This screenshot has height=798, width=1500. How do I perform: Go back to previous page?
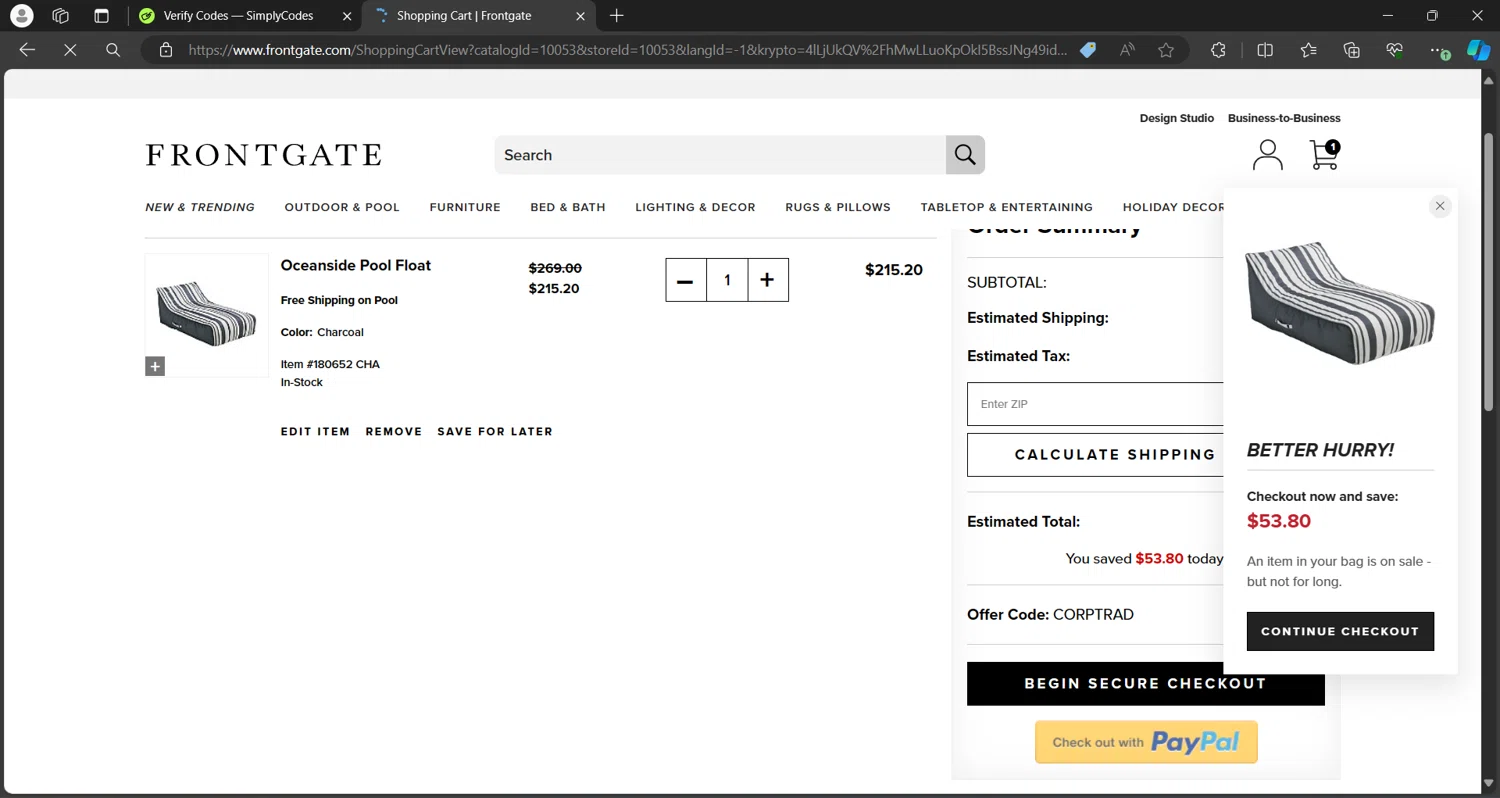click(27, 50)
